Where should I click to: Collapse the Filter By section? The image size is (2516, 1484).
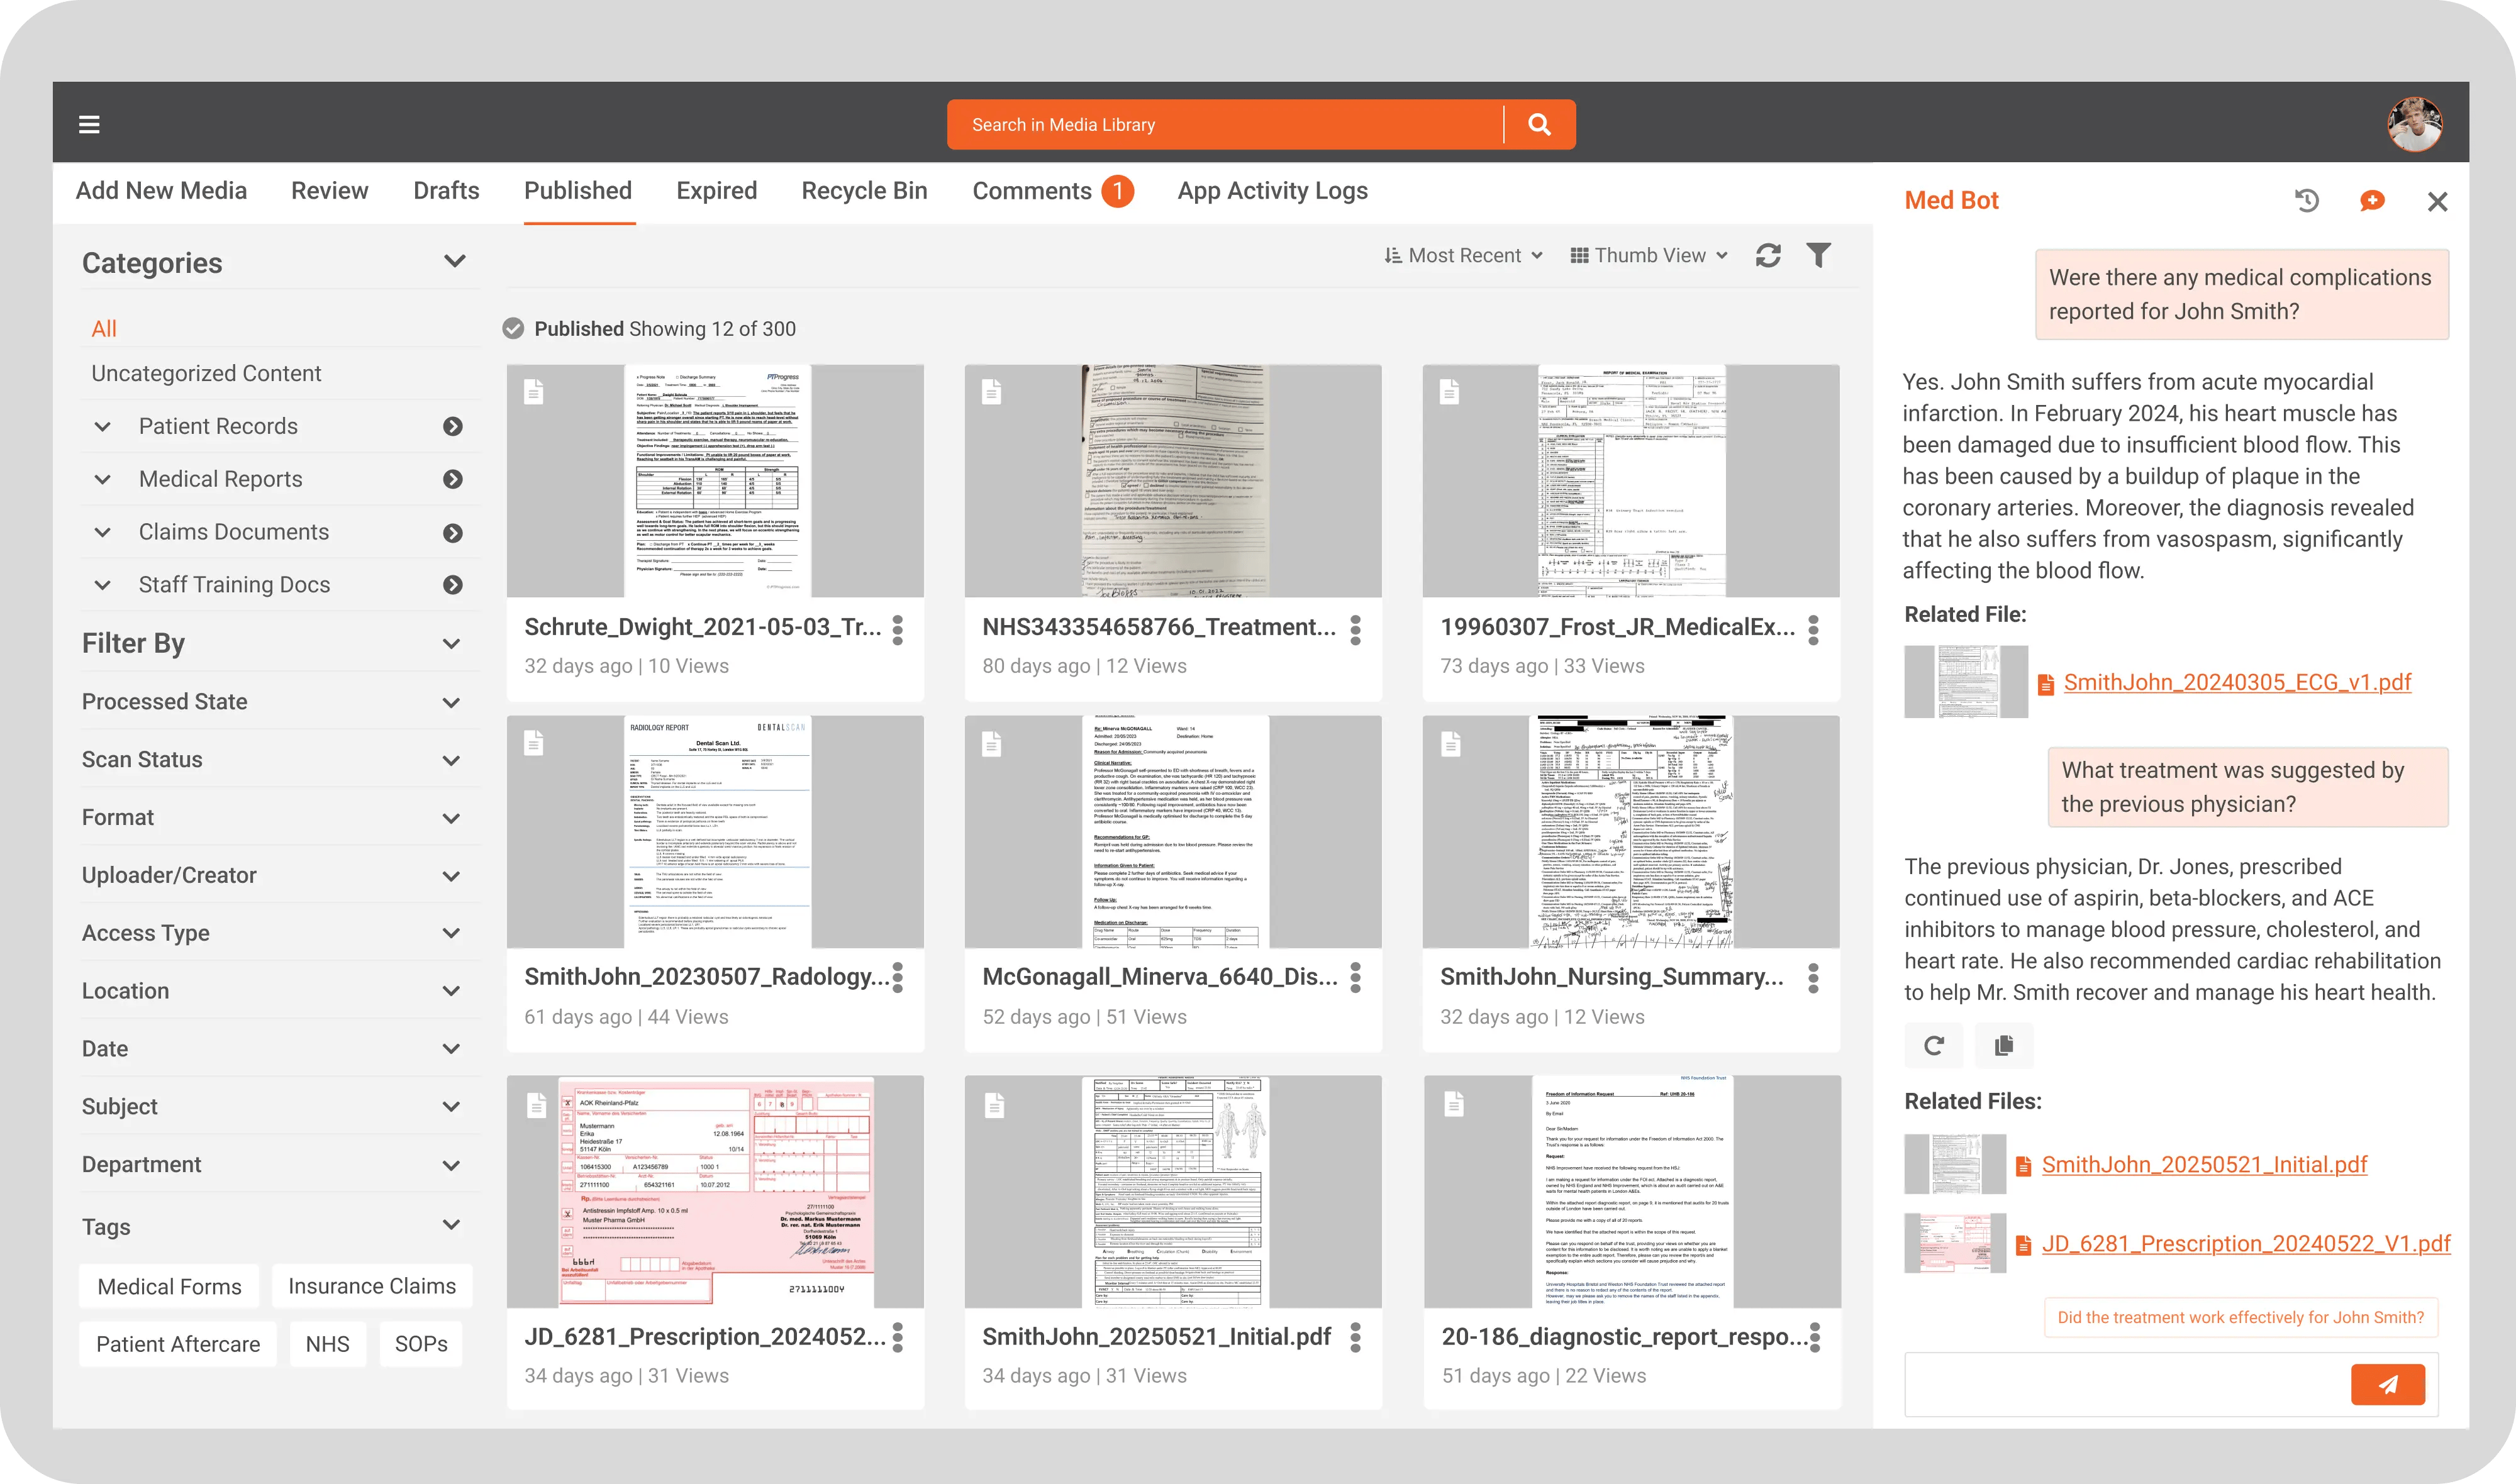click(452, 644)
